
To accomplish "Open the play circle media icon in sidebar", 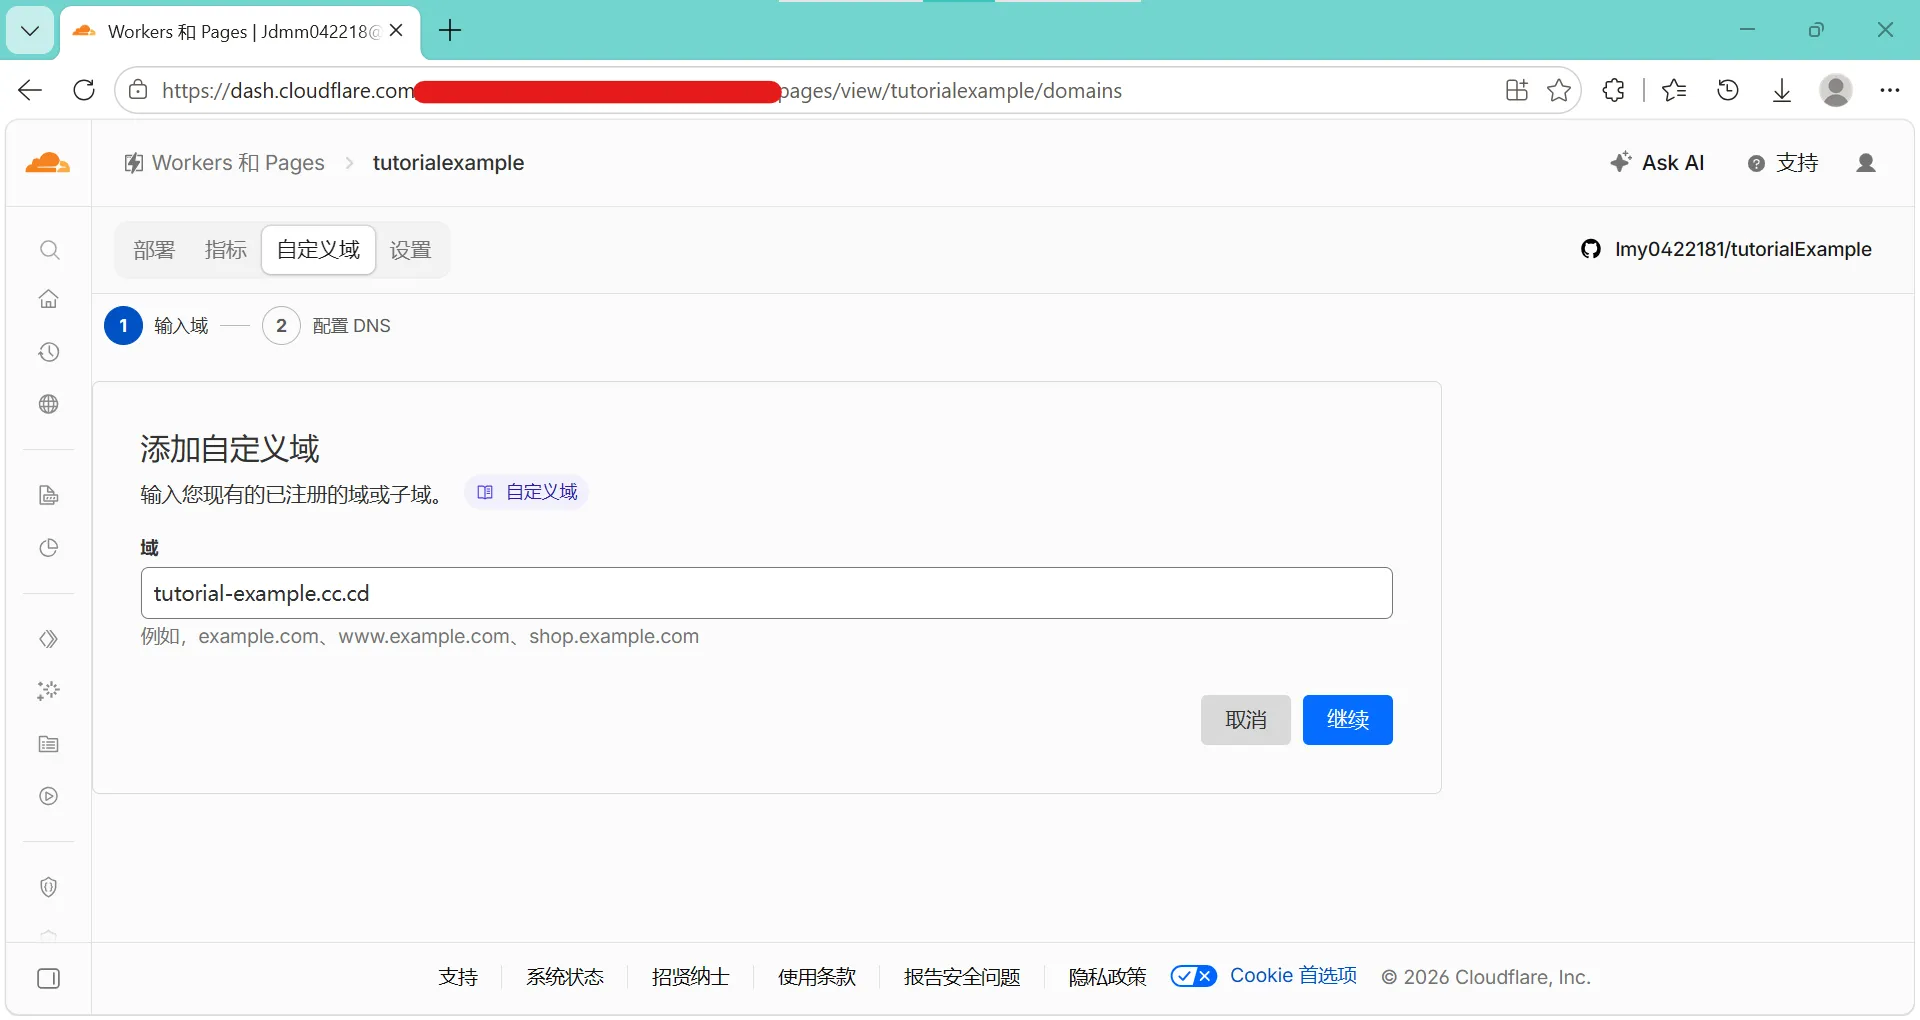I will point(49,796).
